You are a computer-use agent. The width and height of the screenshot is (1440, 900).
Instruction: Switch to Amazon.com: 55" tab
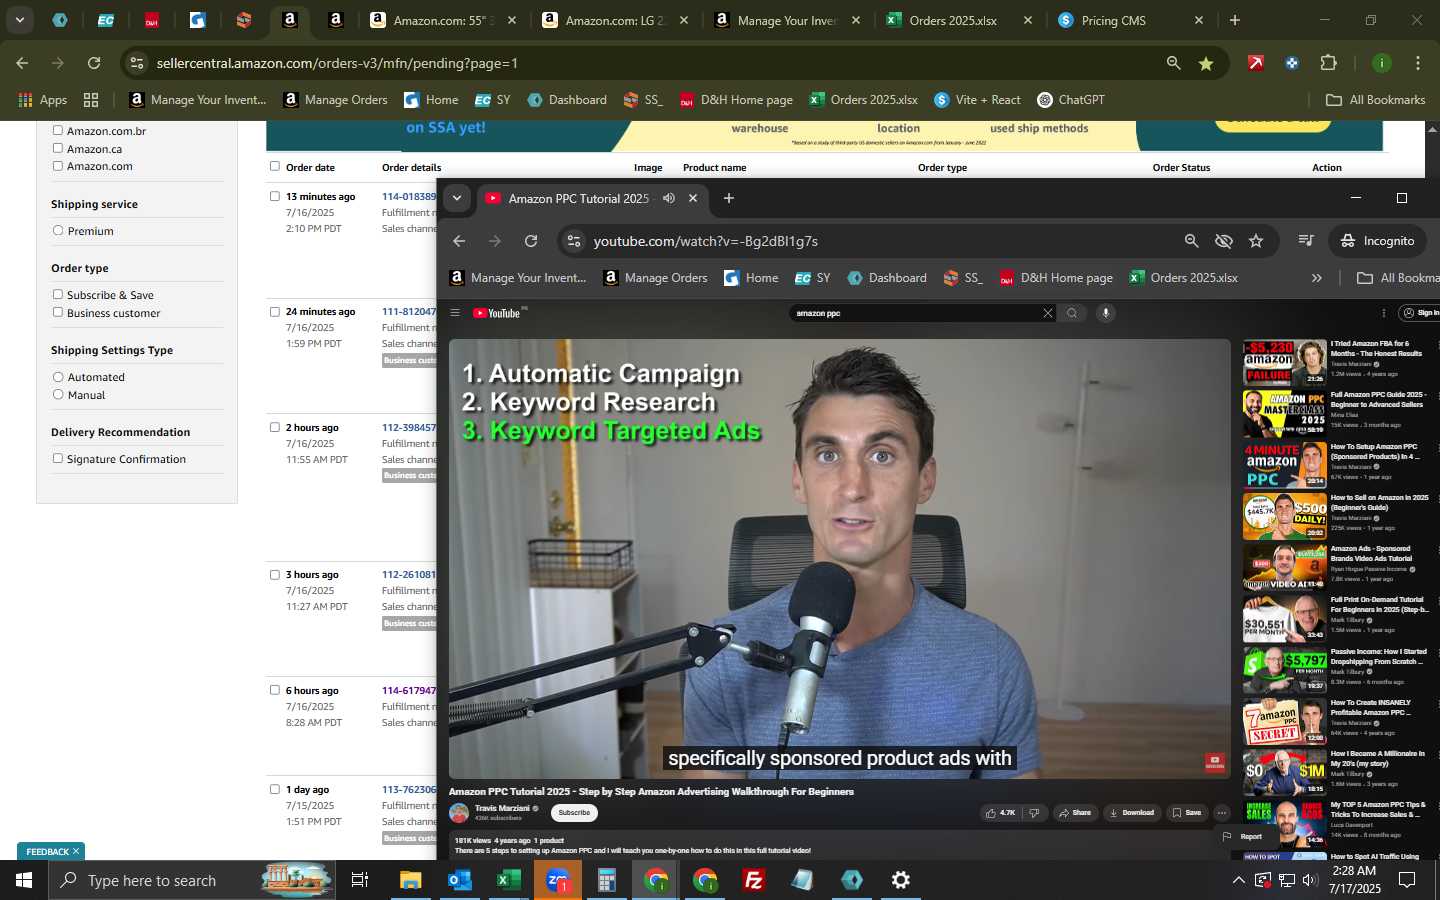tap(443, 20)
